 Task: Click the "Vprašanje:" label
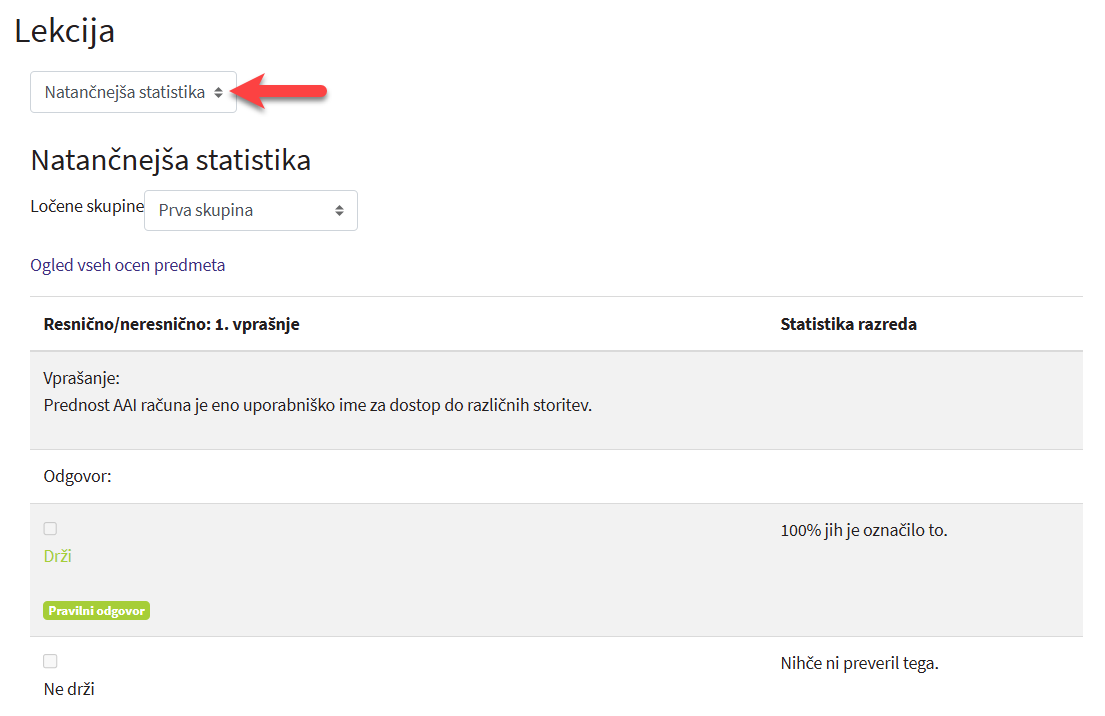coord(82,379)
